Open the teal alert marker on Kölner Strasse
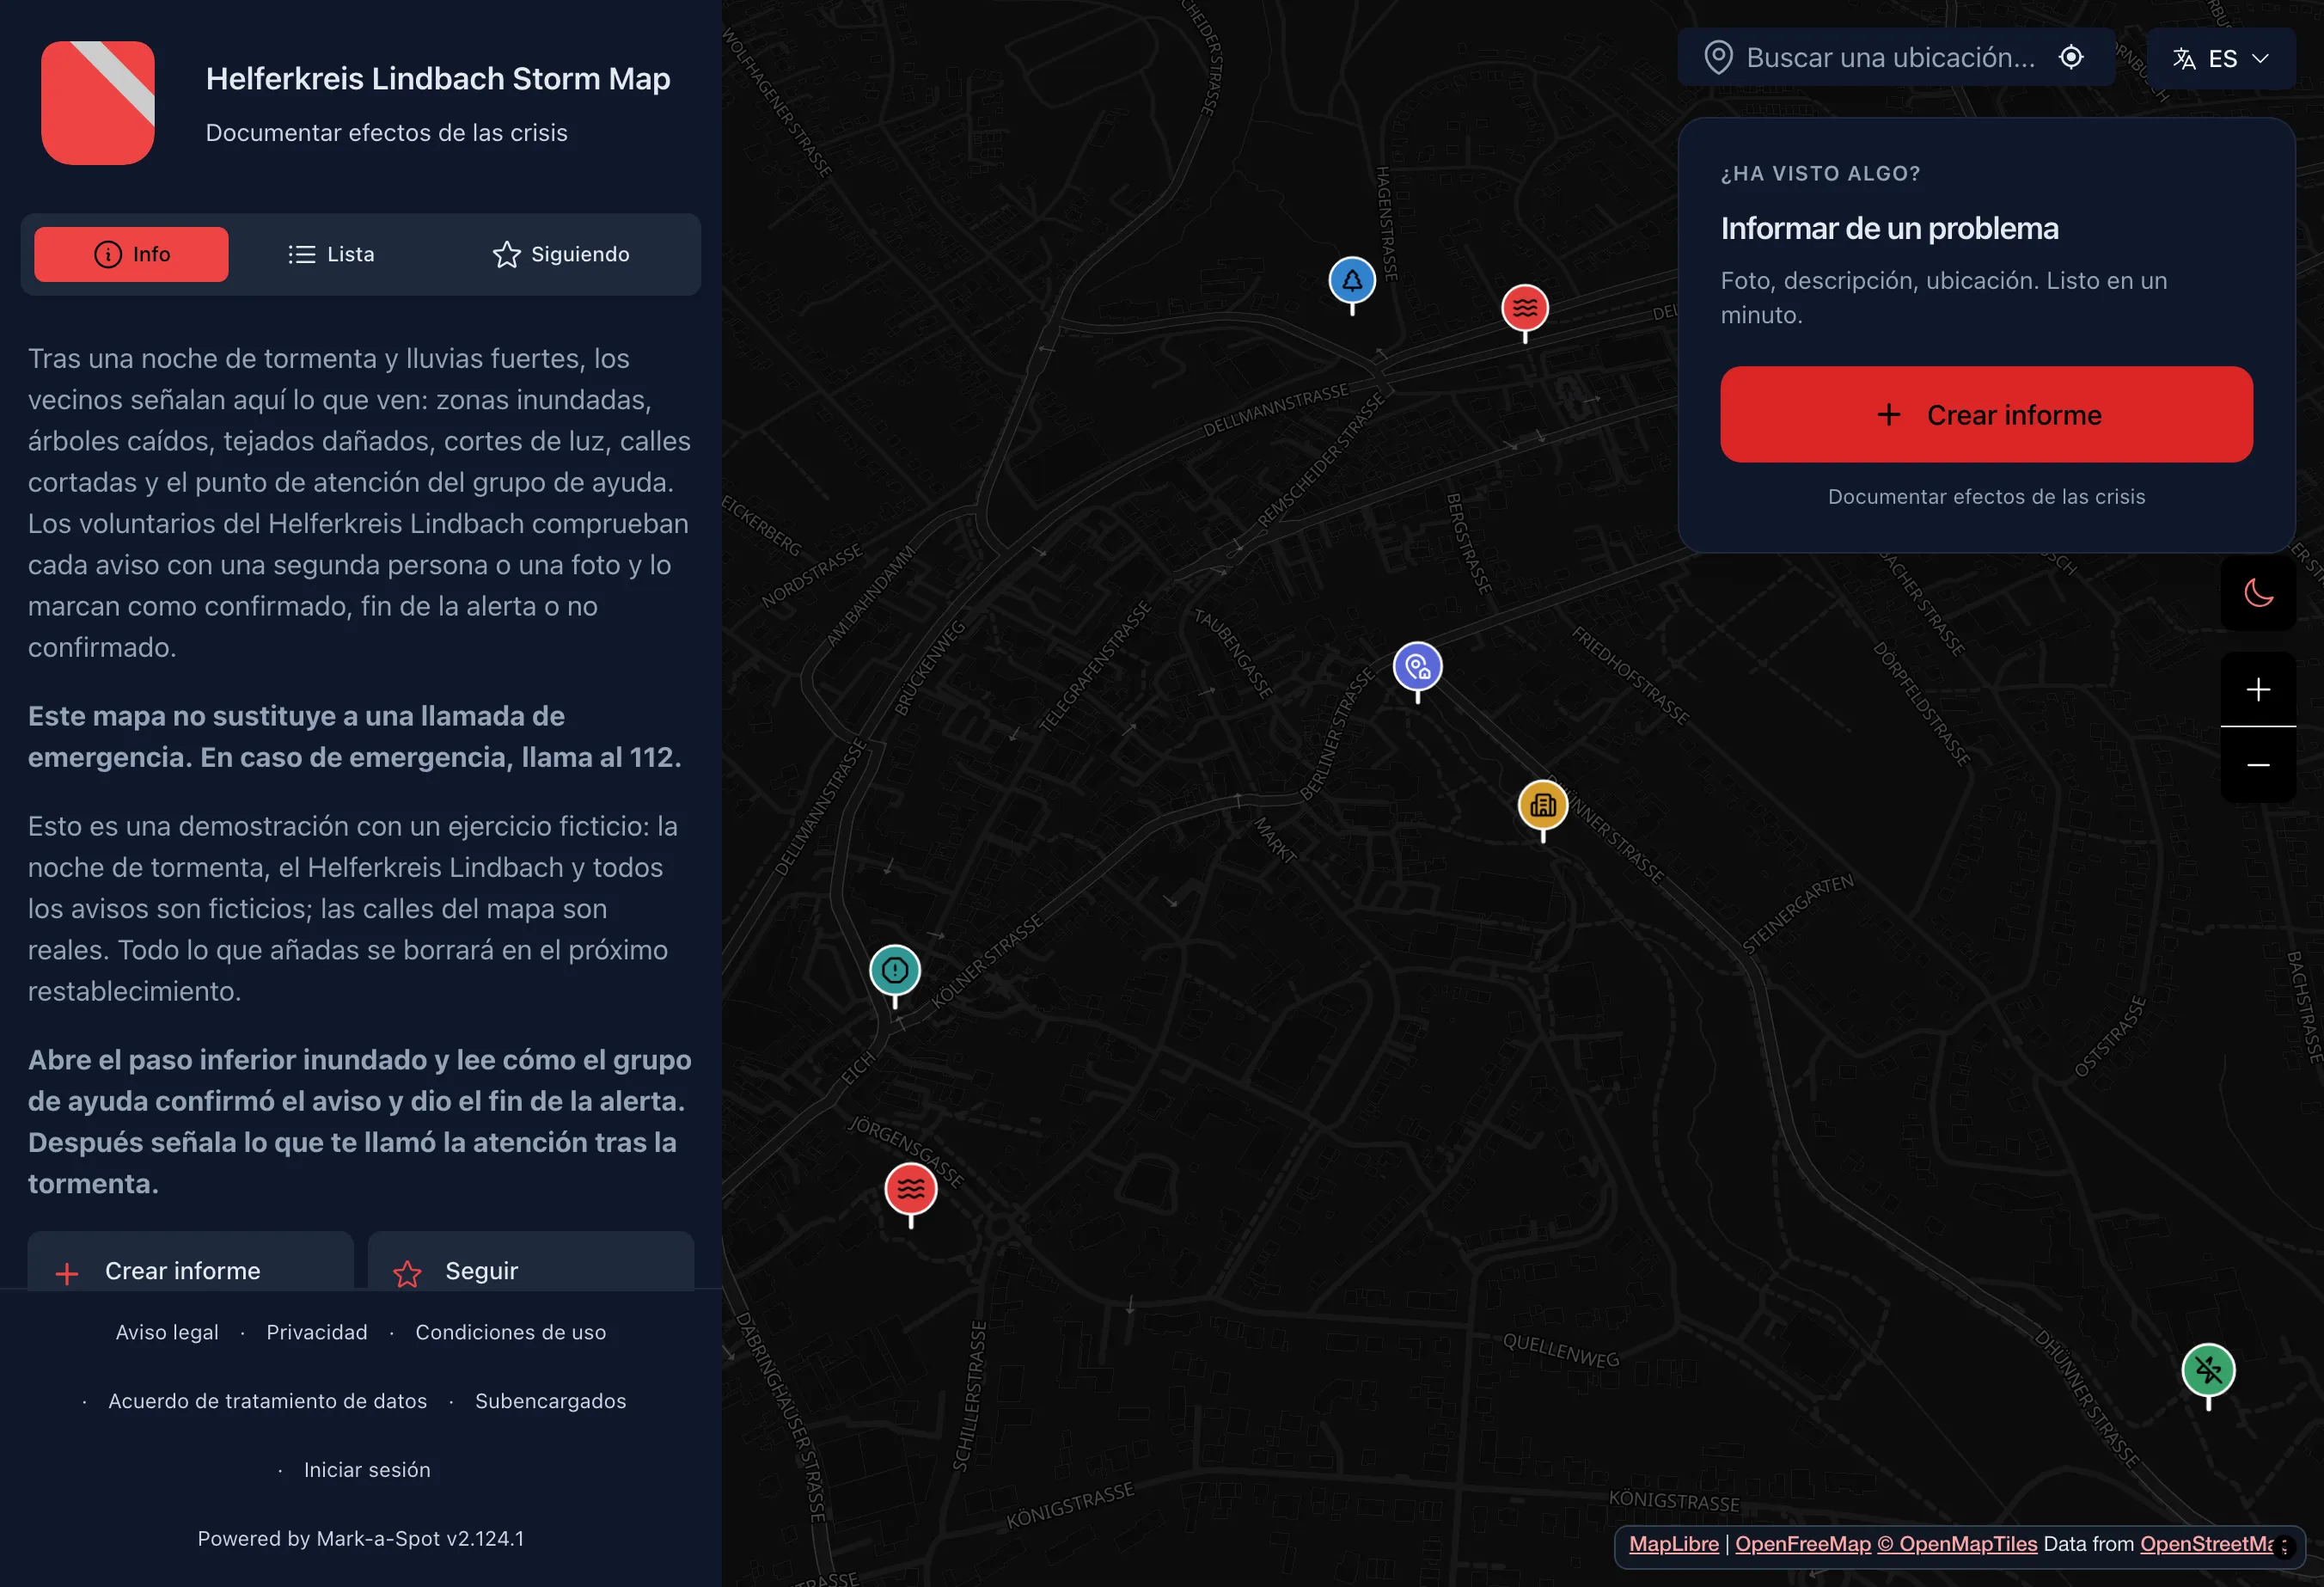Image resolution: width=2324 pixels, height=1587 pixels. (x=895, y=970)
